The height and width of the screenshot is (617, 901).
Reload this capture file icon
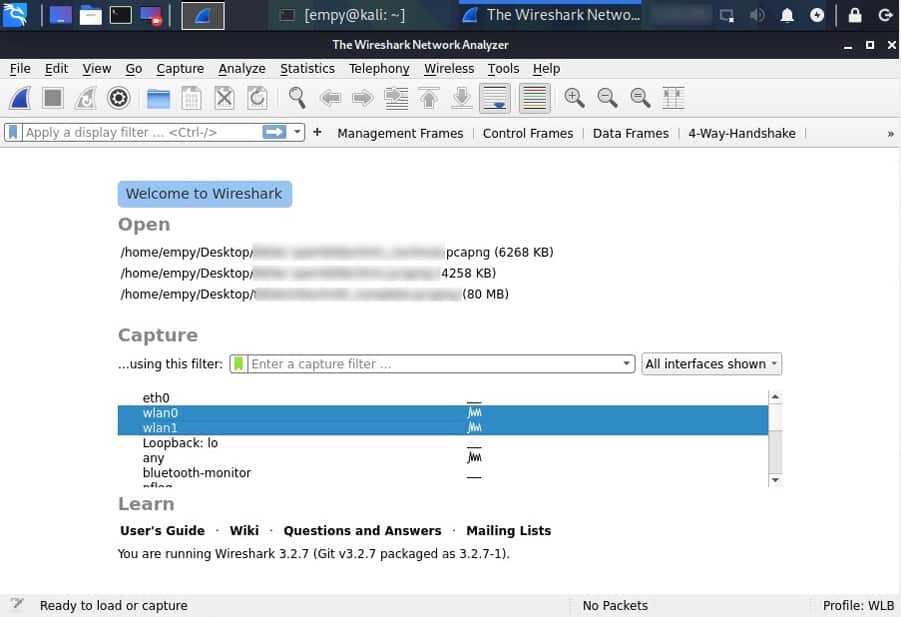coord(257,98)
